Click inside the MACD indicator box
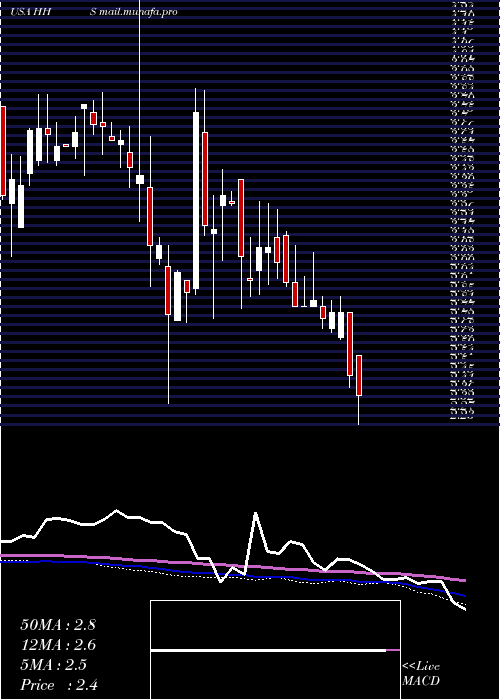Image resolution: width=500 pixels, height=700 pixels. click(x=275, y=650)
